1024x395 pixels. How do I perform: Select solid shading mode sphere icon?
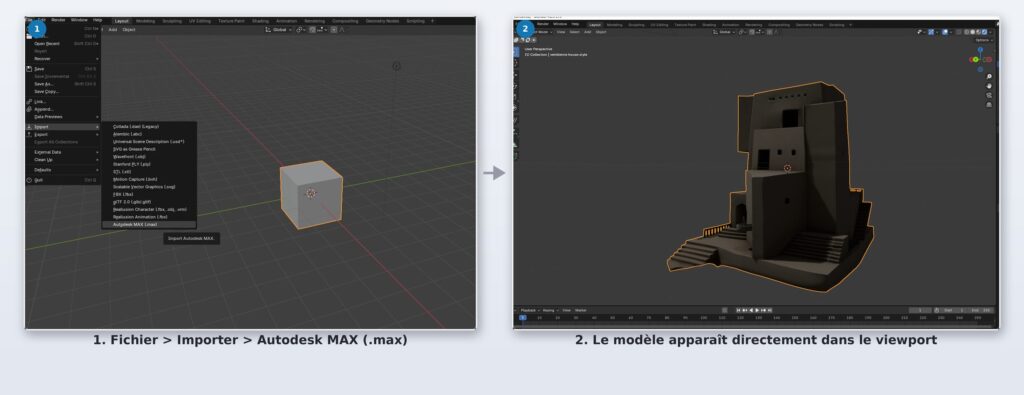pos(972,32)
